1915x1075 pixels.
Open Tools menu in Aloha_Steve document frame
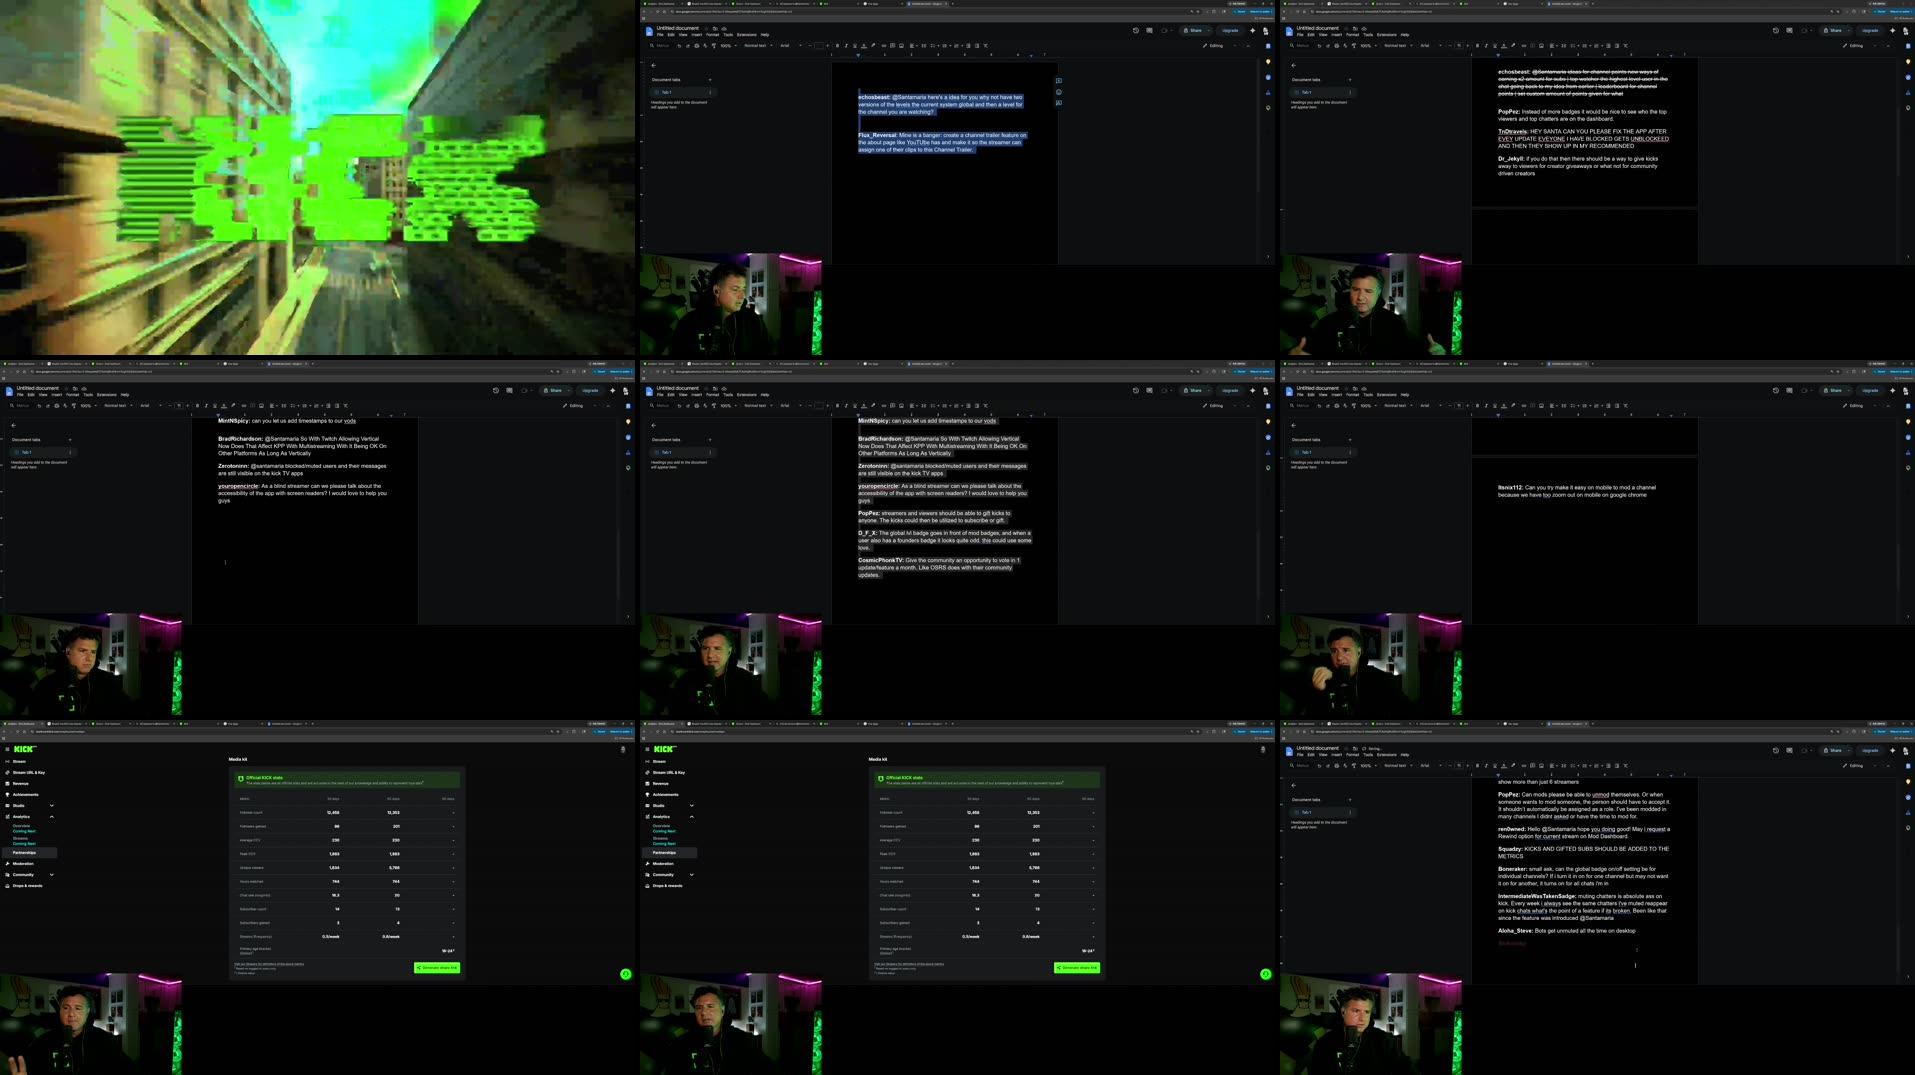click(x=1368, y=755)
